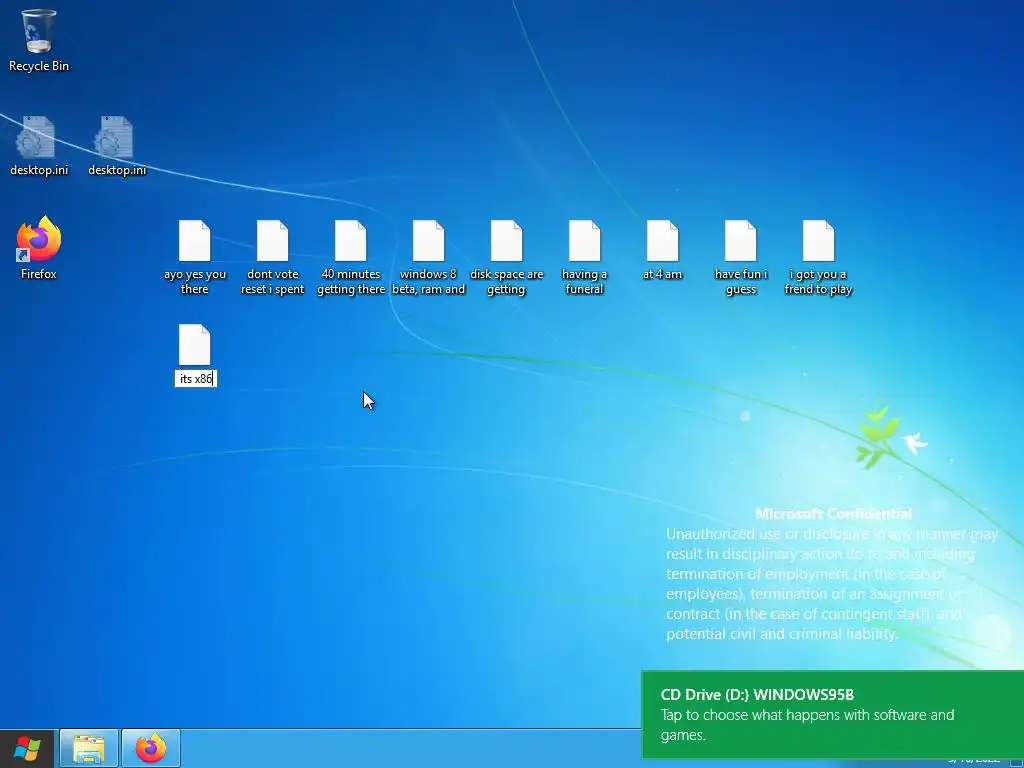Click the 'i got you a frend to play' label
1024x768 pixels.
[x=818, y=281]
